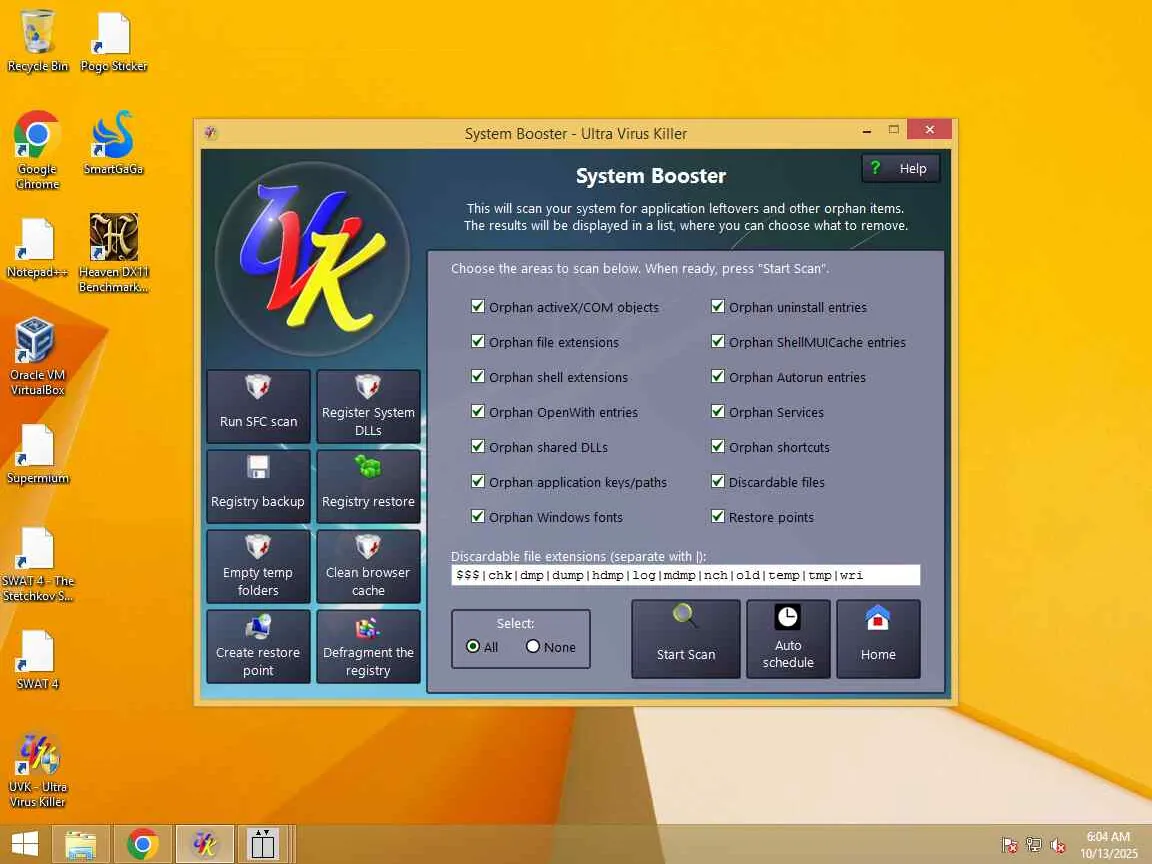The height and width of the screenshot is (864, 1152).
Task: Click the discardable file extensions field
Action: pos(685,575)
